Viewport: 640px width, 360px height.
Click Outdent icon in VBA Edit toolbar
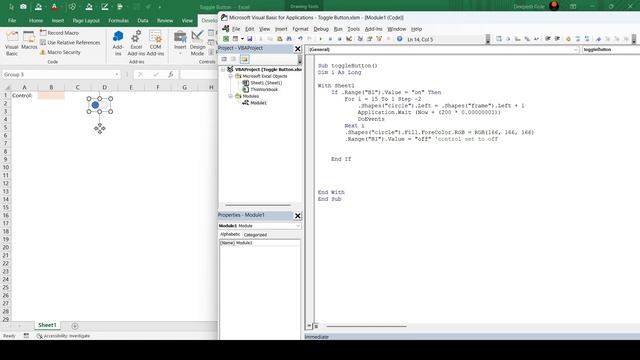557,39
